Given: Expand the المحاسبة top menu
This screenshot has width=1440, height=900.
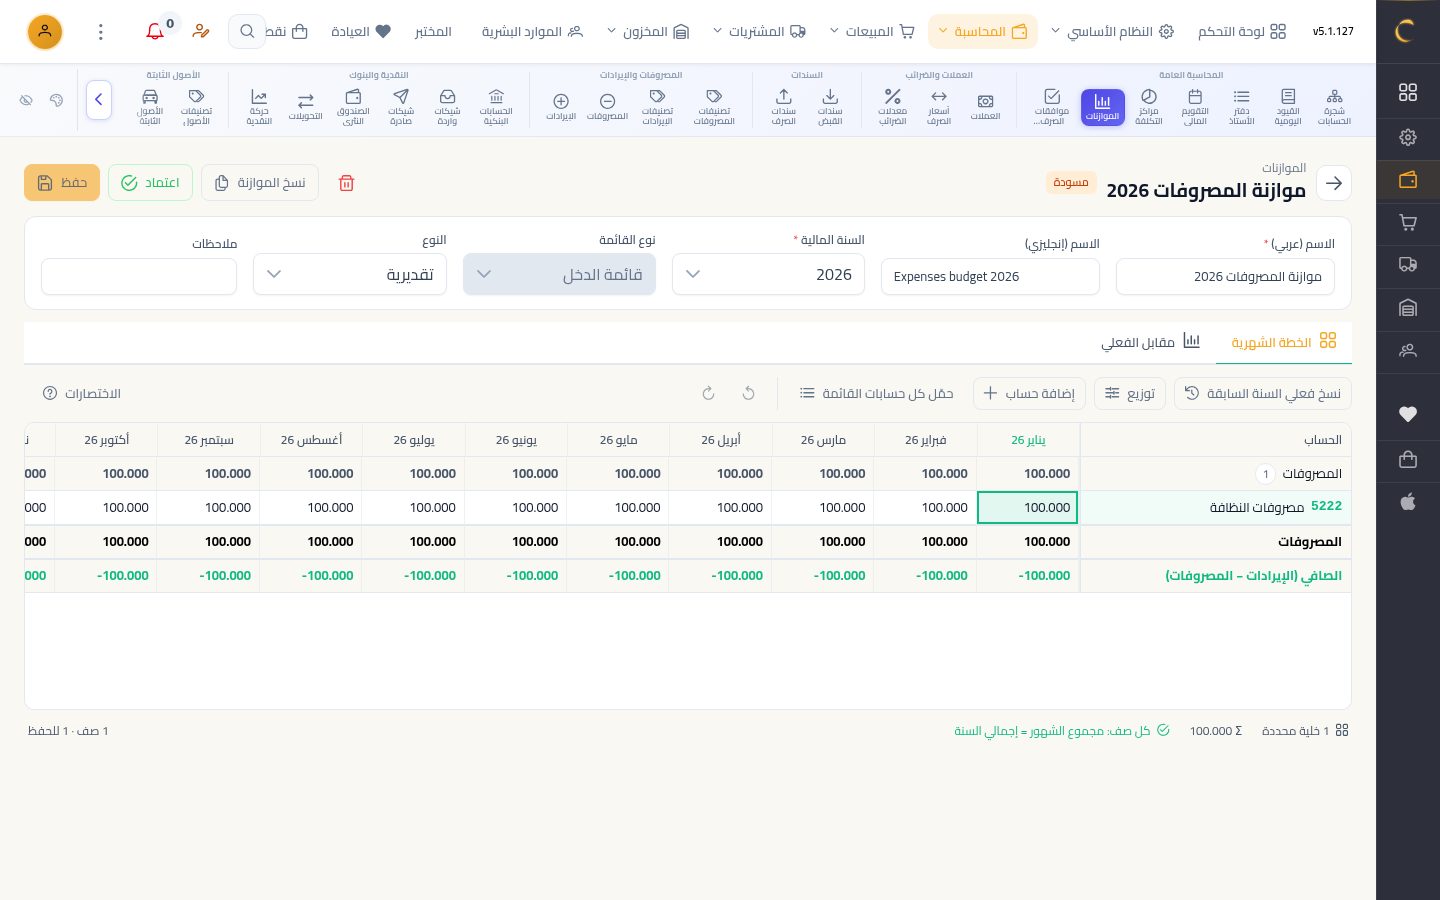Looking at the screenshot, I should [x=983, y=32].
